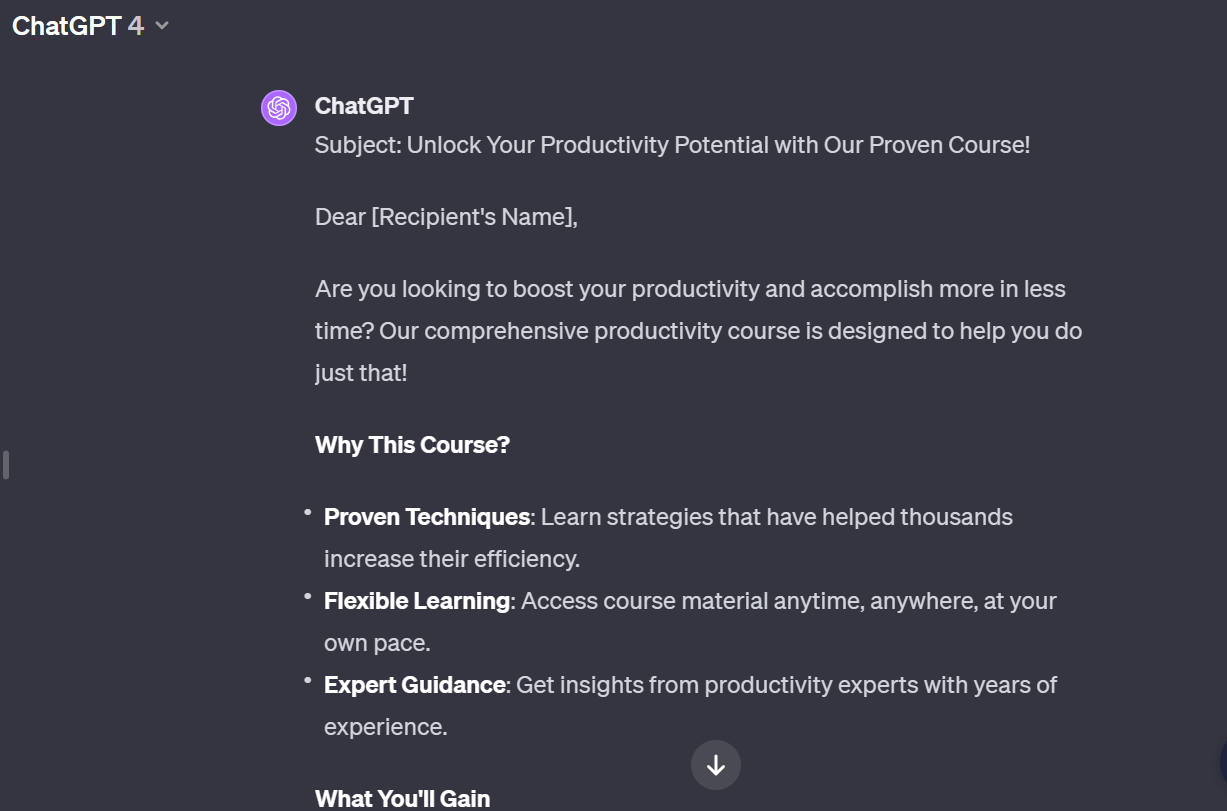Click the bold "Flexible Learning" text
This screenshot has width=1227, height=811.
click(417, 601)
